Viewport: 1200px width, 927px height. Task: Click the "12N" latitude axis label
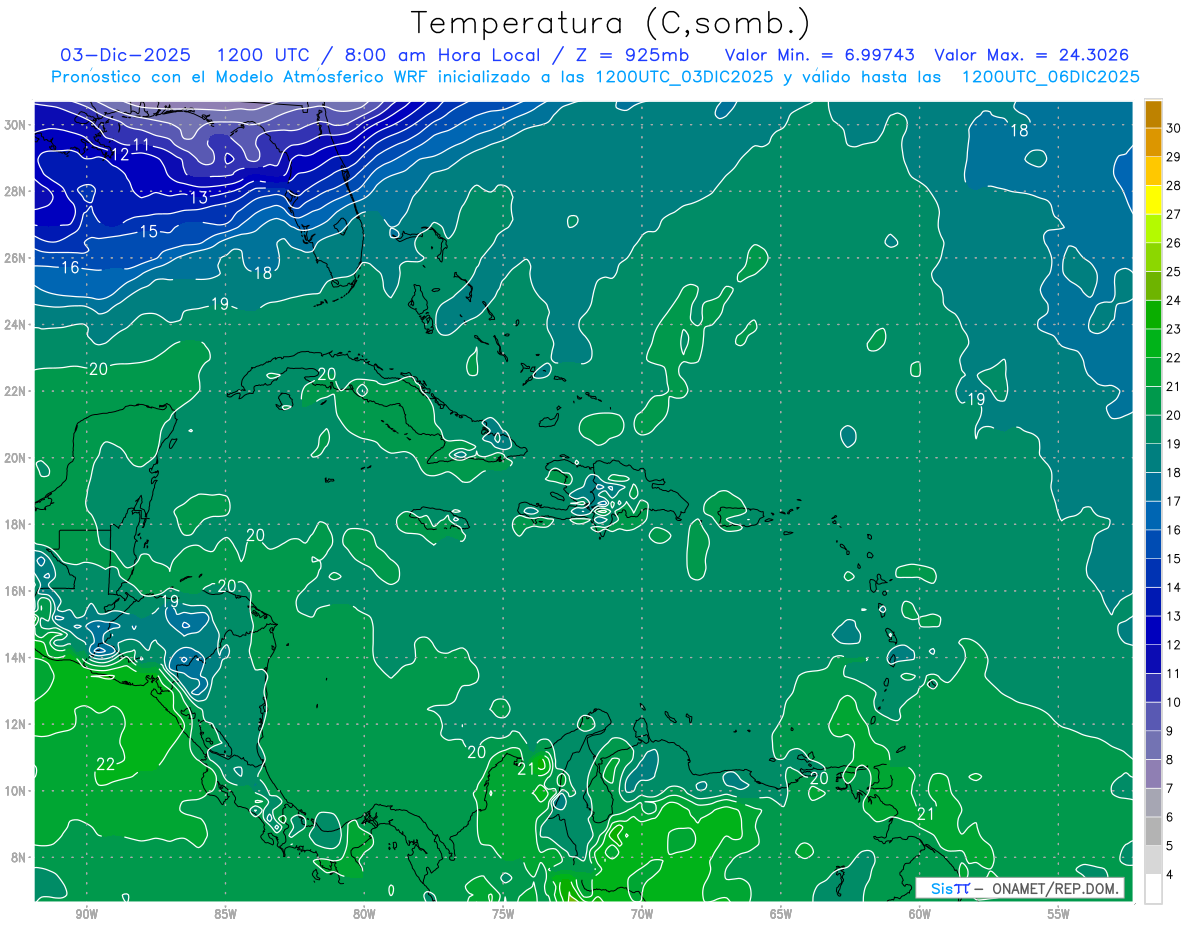[16, 724]
